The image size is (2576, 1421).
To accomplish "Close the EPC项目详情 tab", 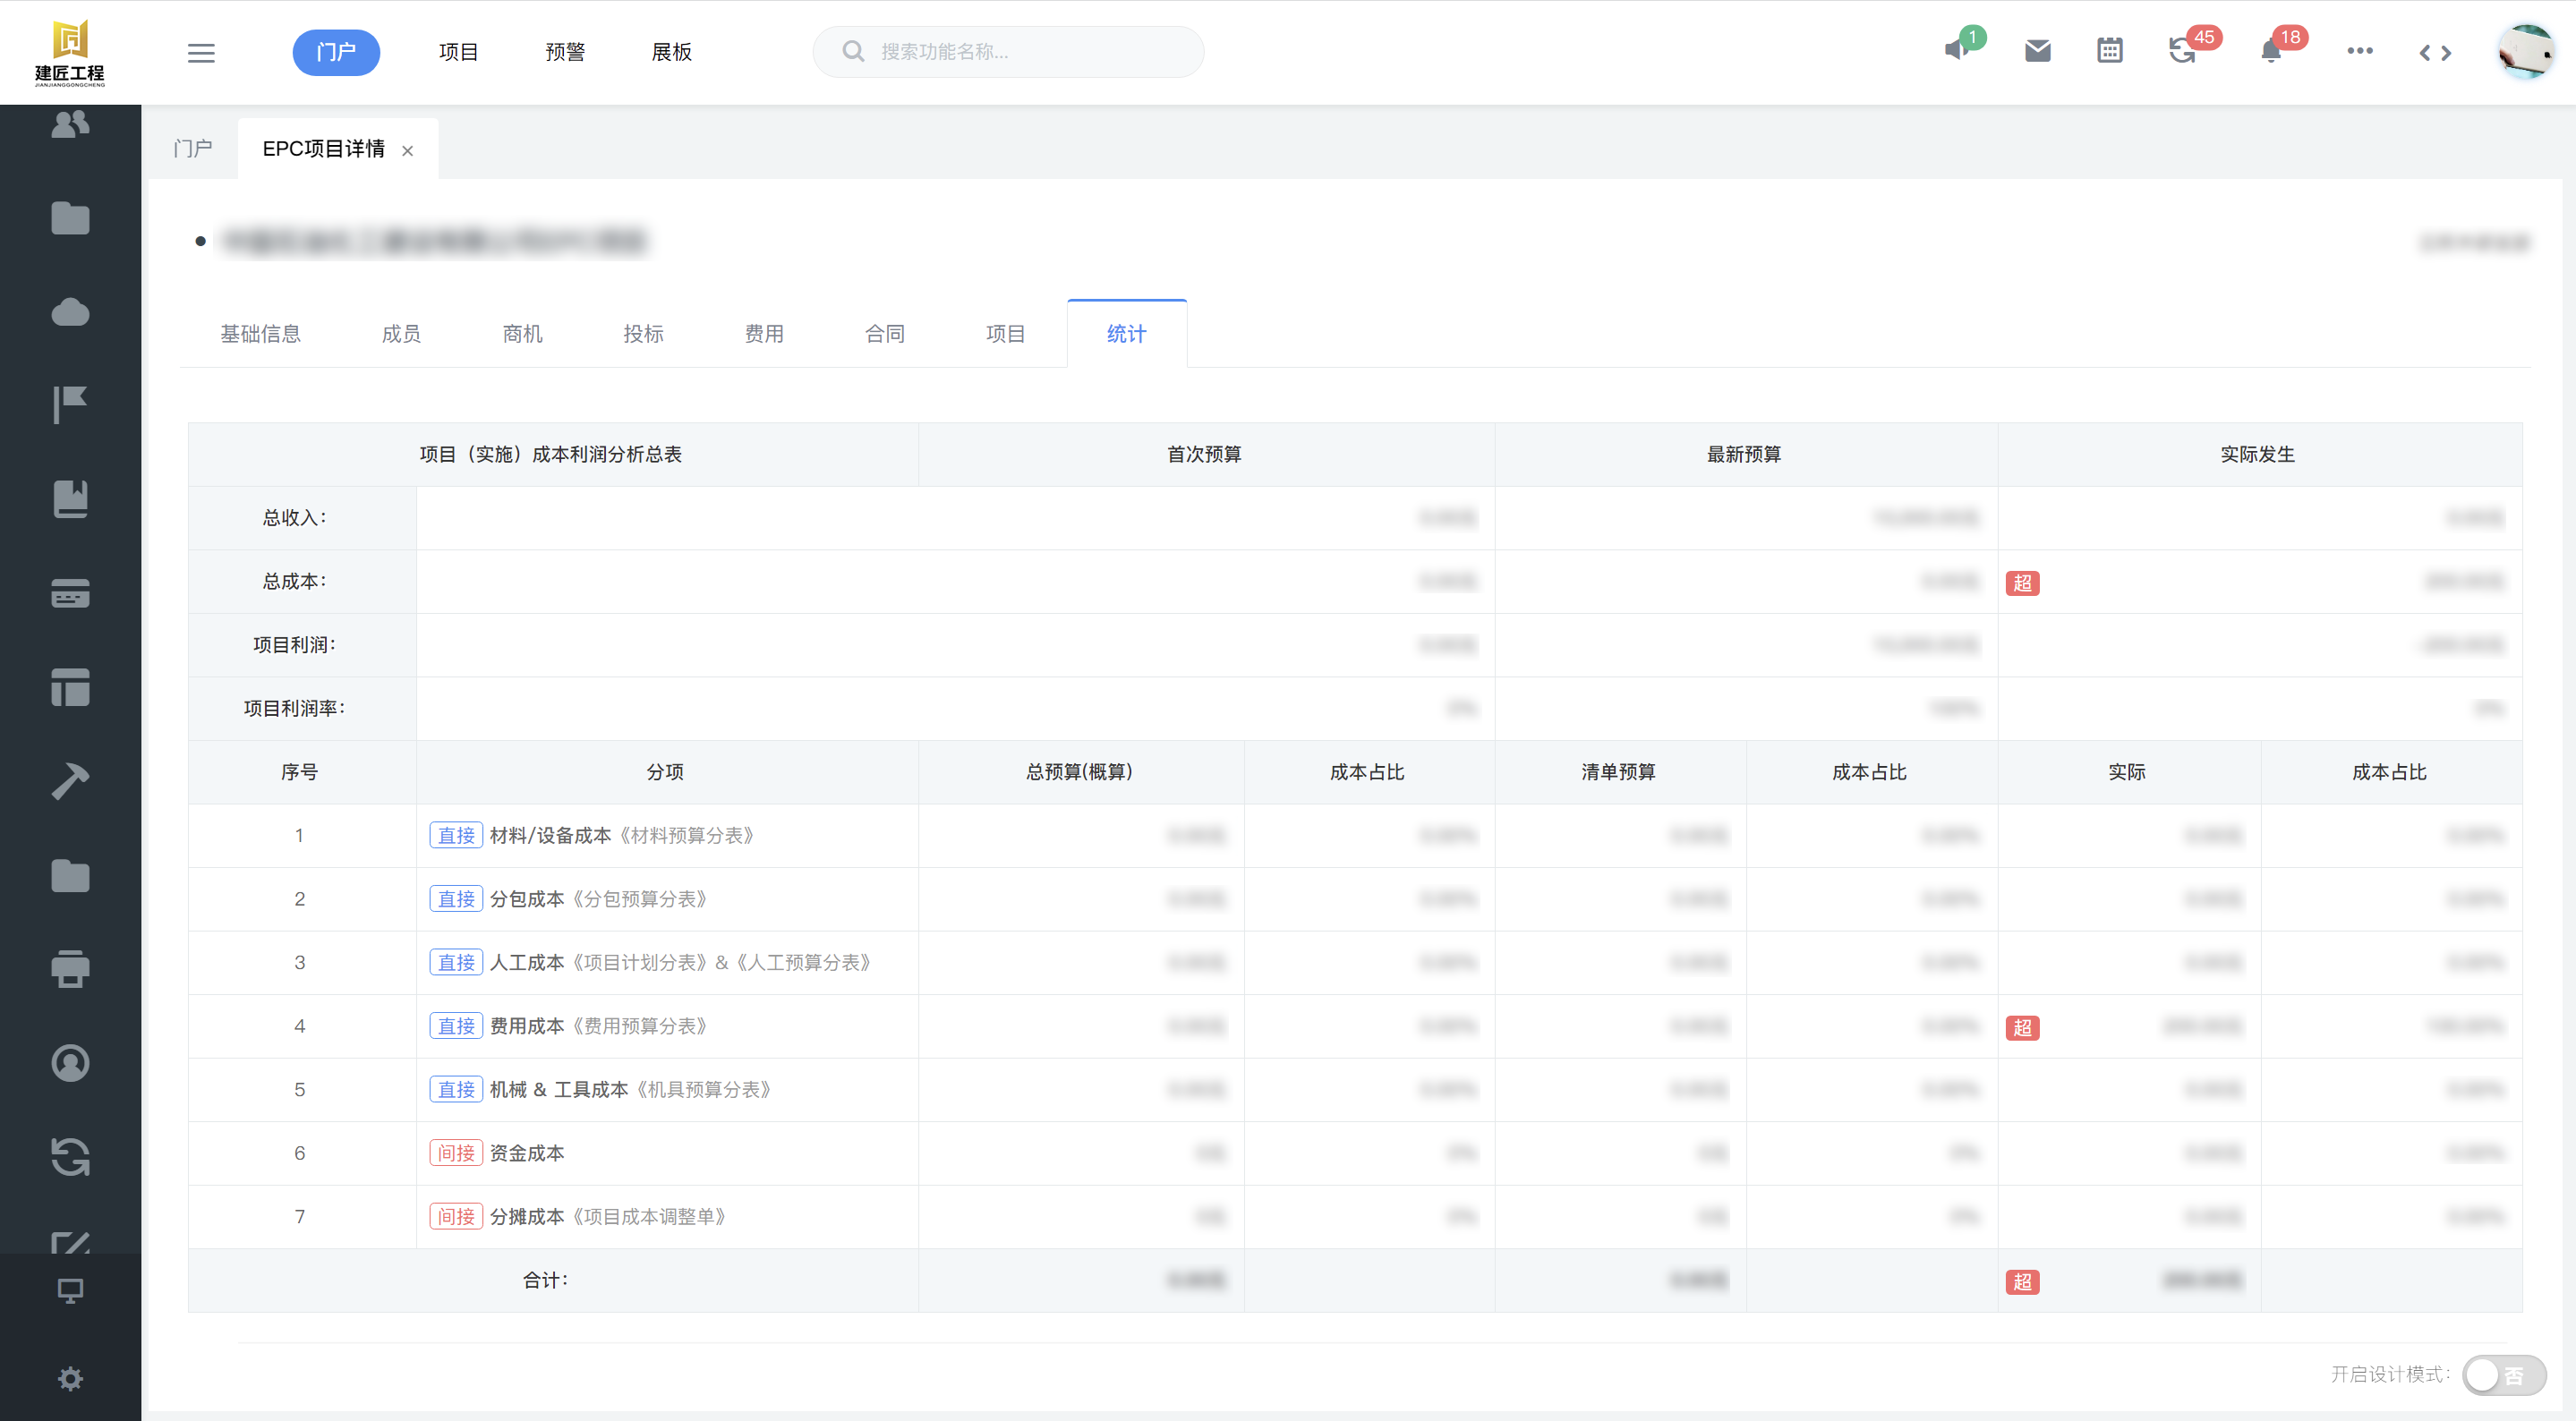I will (x=407, y=151).
